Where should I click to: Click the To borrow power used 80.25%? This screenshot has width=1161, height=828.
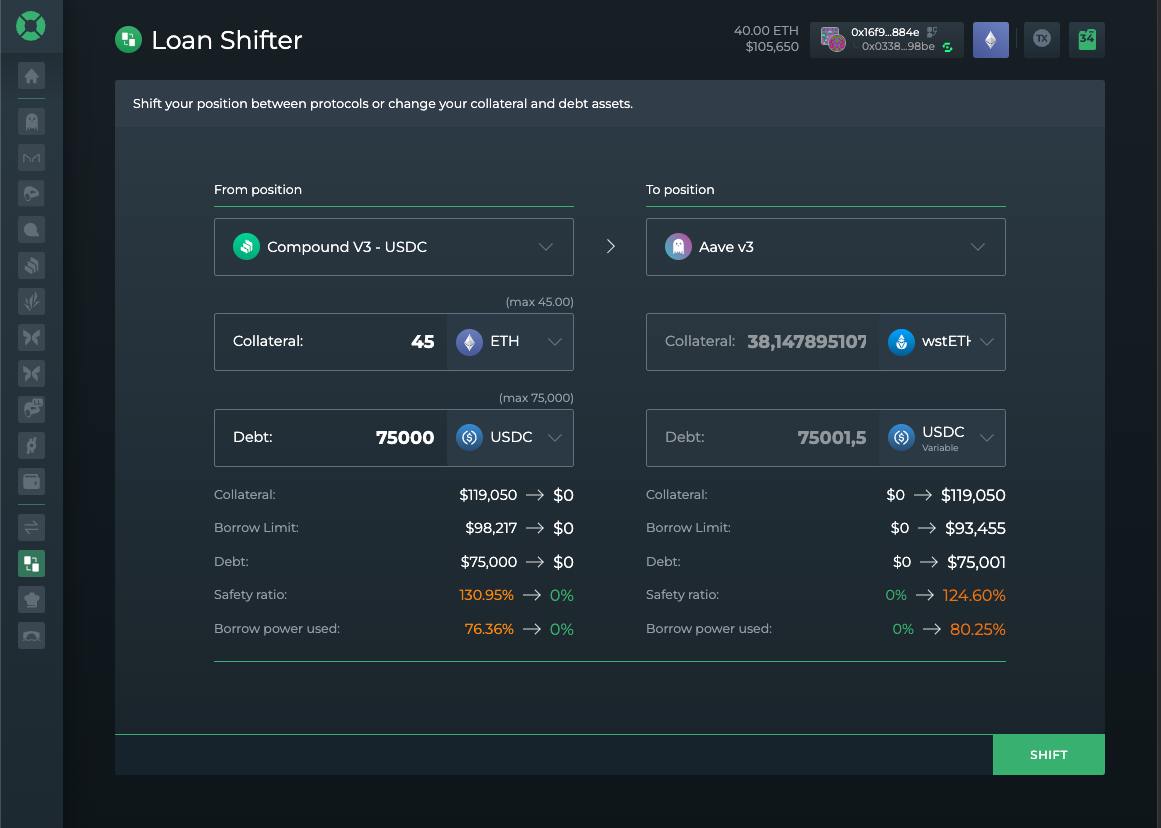[x=977, y=629]
